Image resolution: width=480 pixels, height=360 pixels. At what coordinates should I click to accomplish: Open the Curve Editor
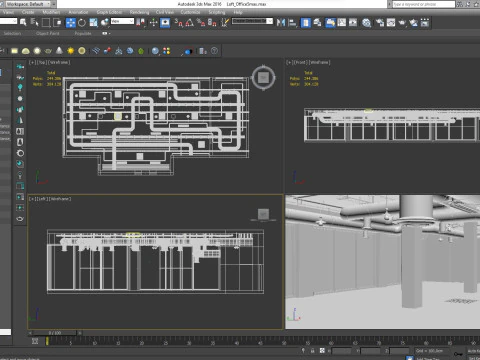[x=342, y=22]
